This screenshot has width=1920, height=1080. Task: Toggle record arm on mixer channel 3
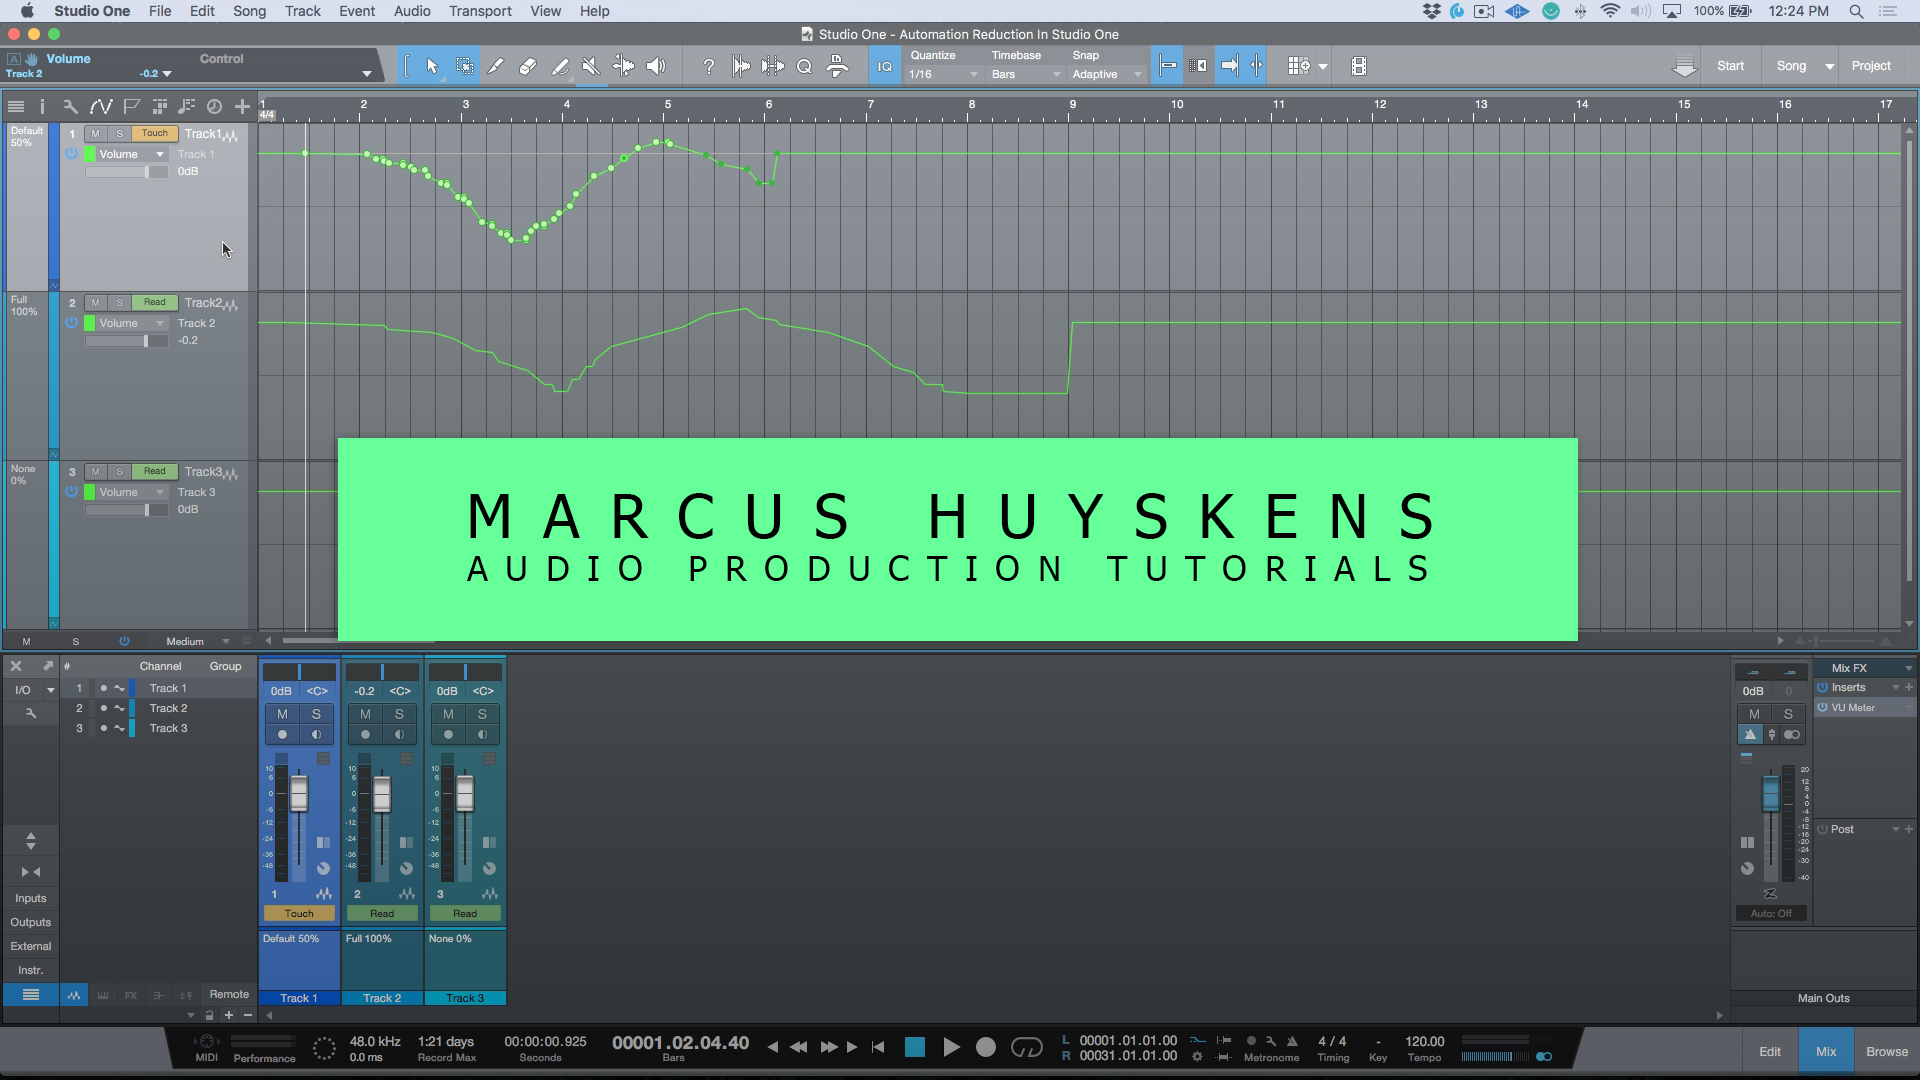pos(448,735)
